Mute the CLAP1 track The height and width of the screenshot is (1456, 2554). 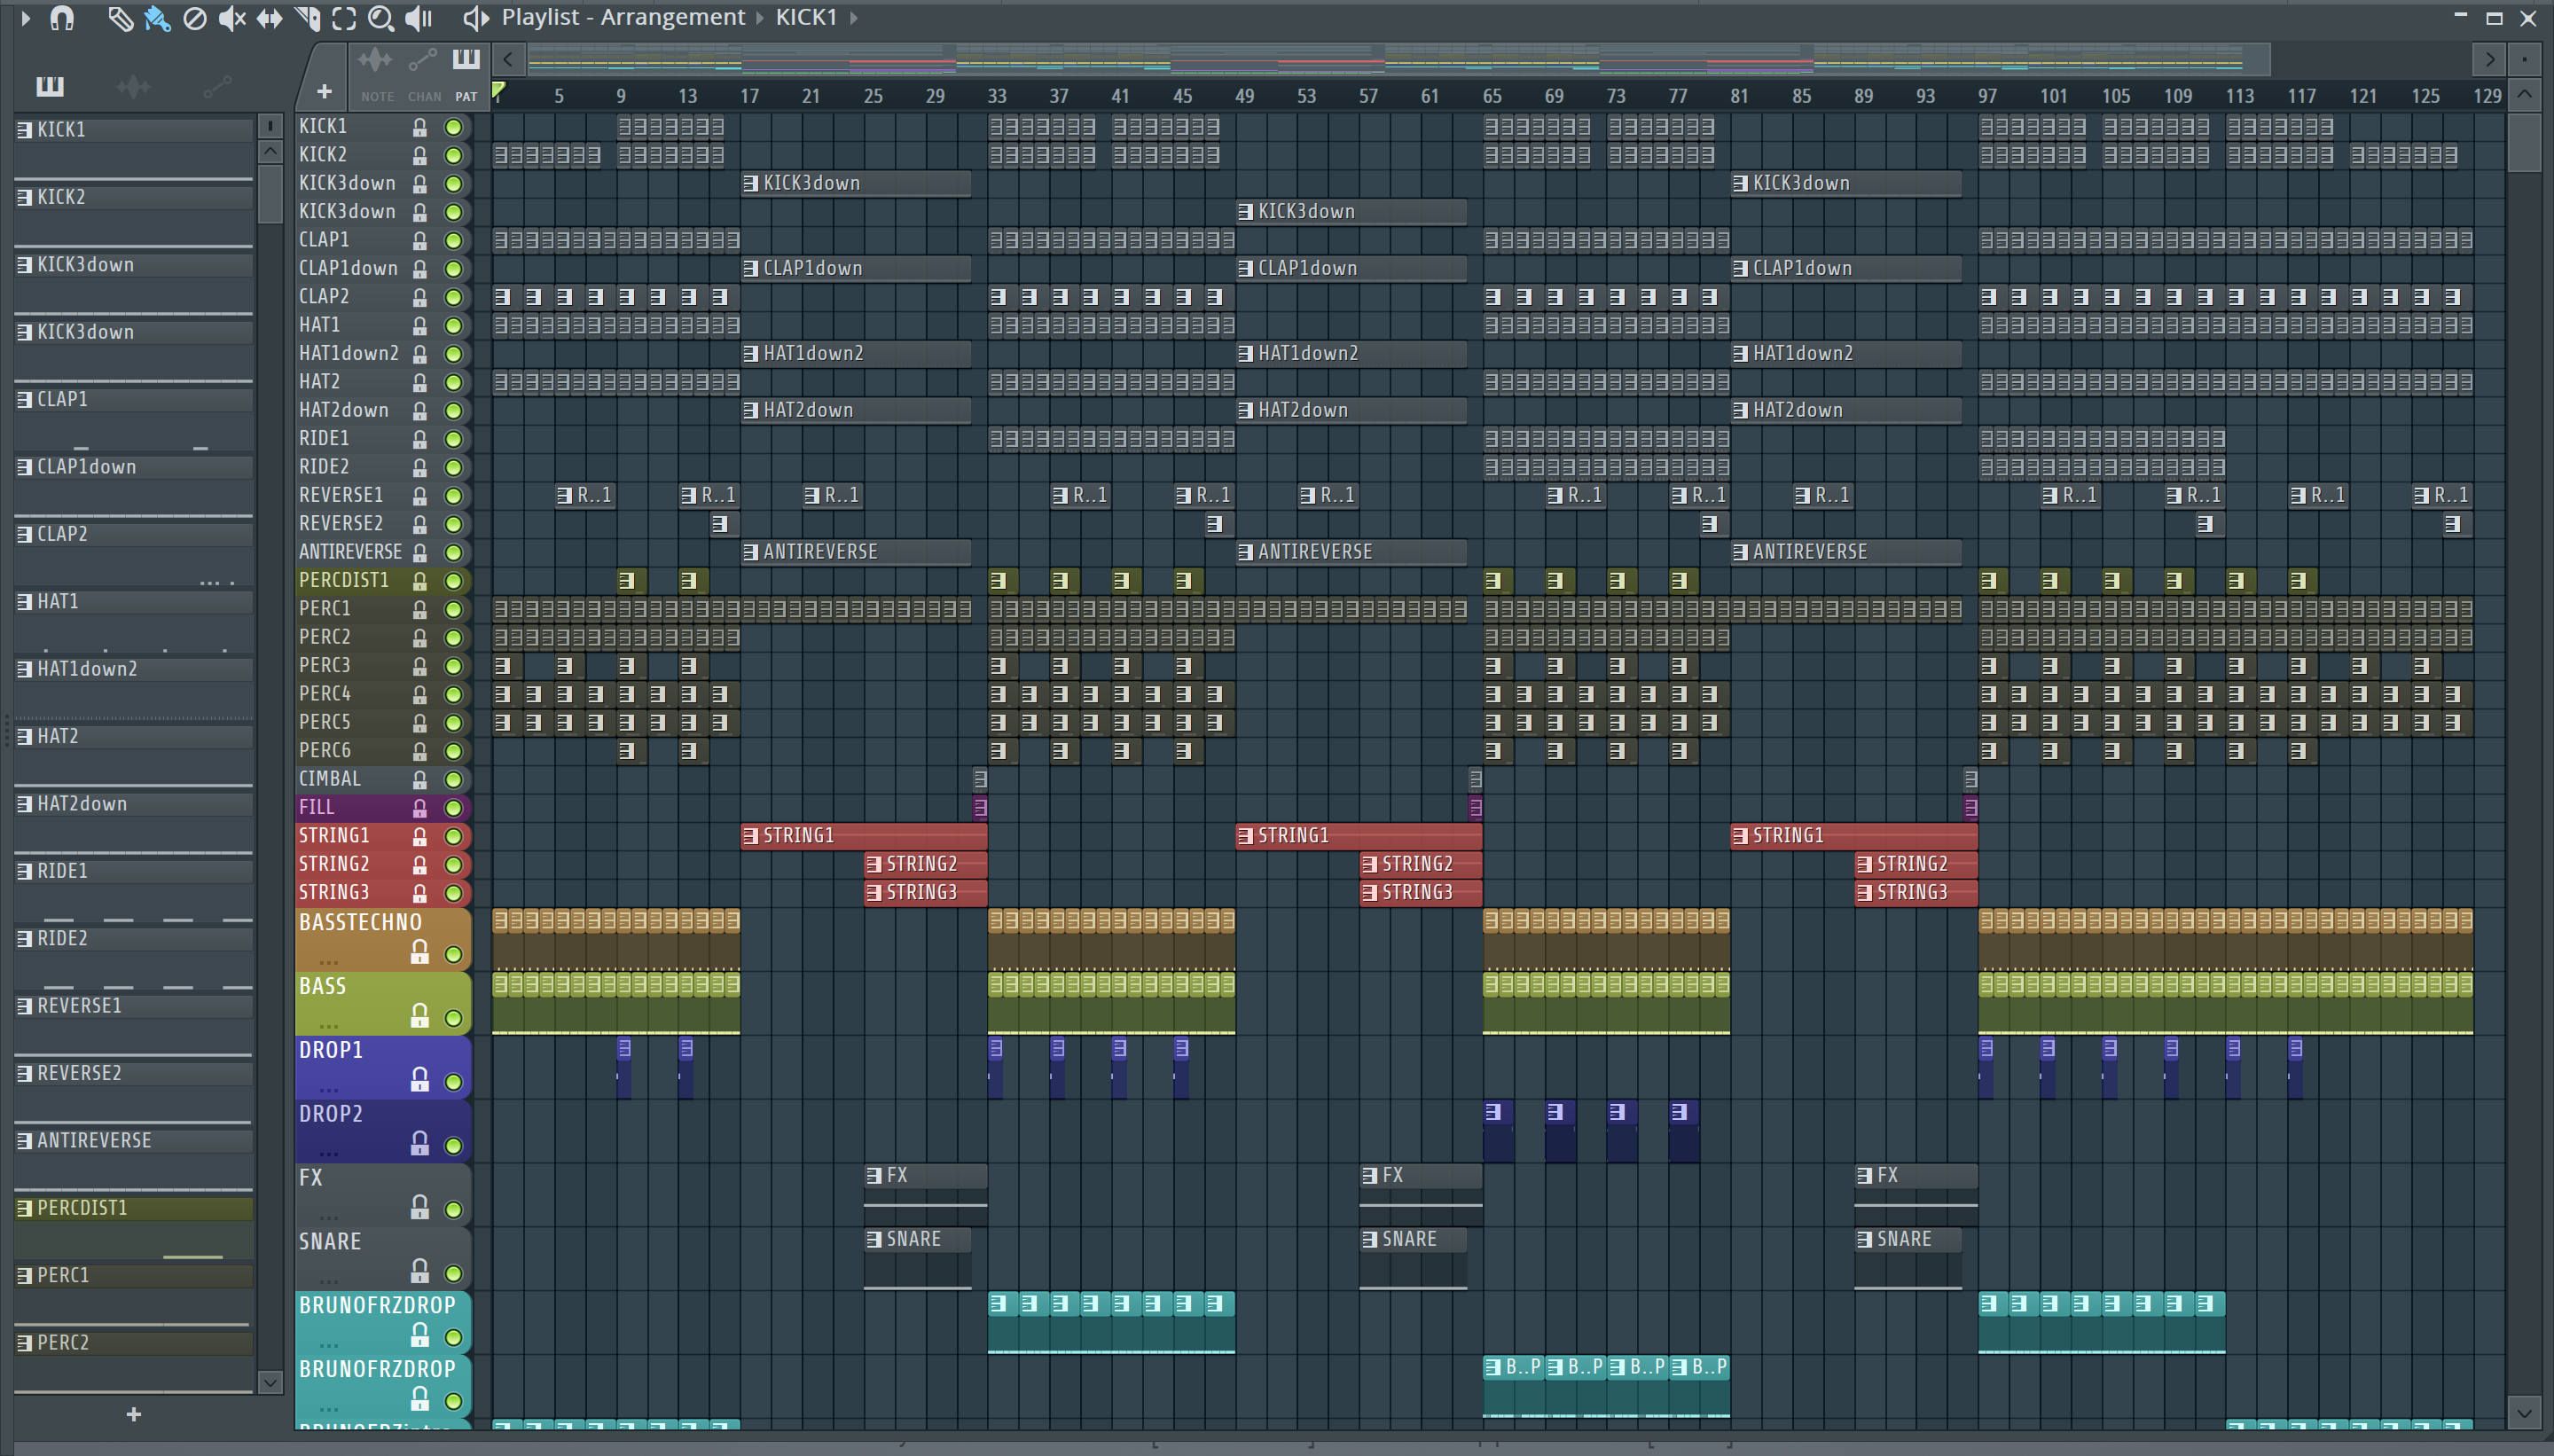[x=453, y=241]
